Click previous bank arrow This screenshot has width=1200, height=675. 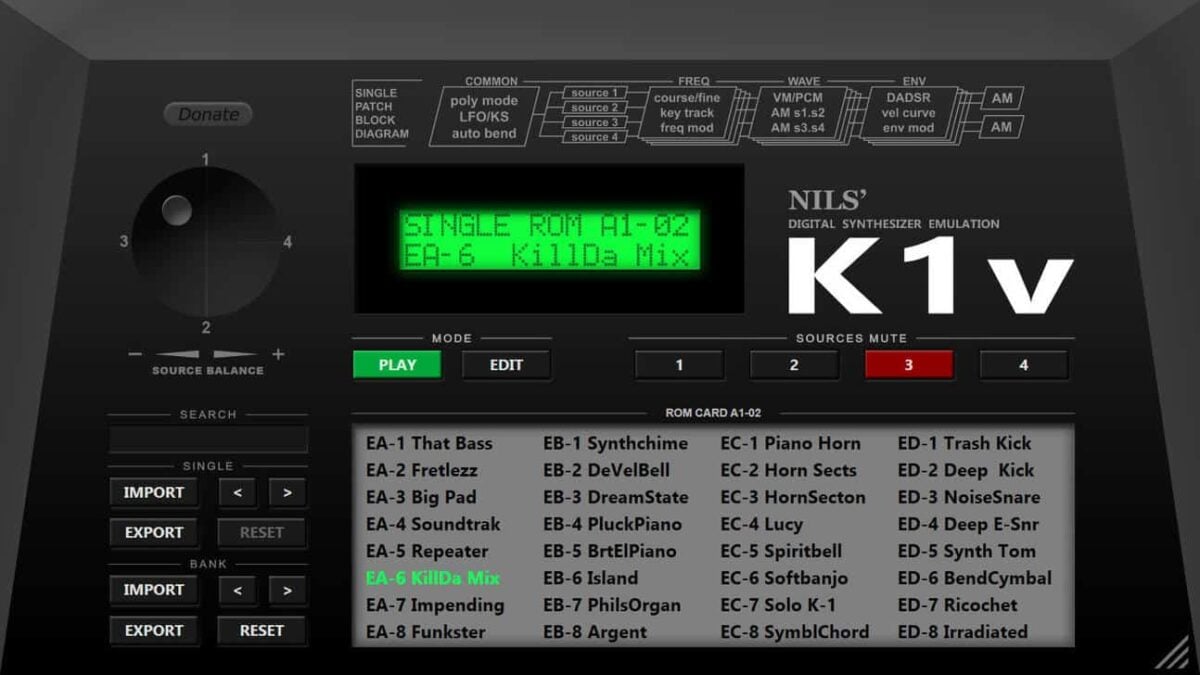(x=237, y=590)
